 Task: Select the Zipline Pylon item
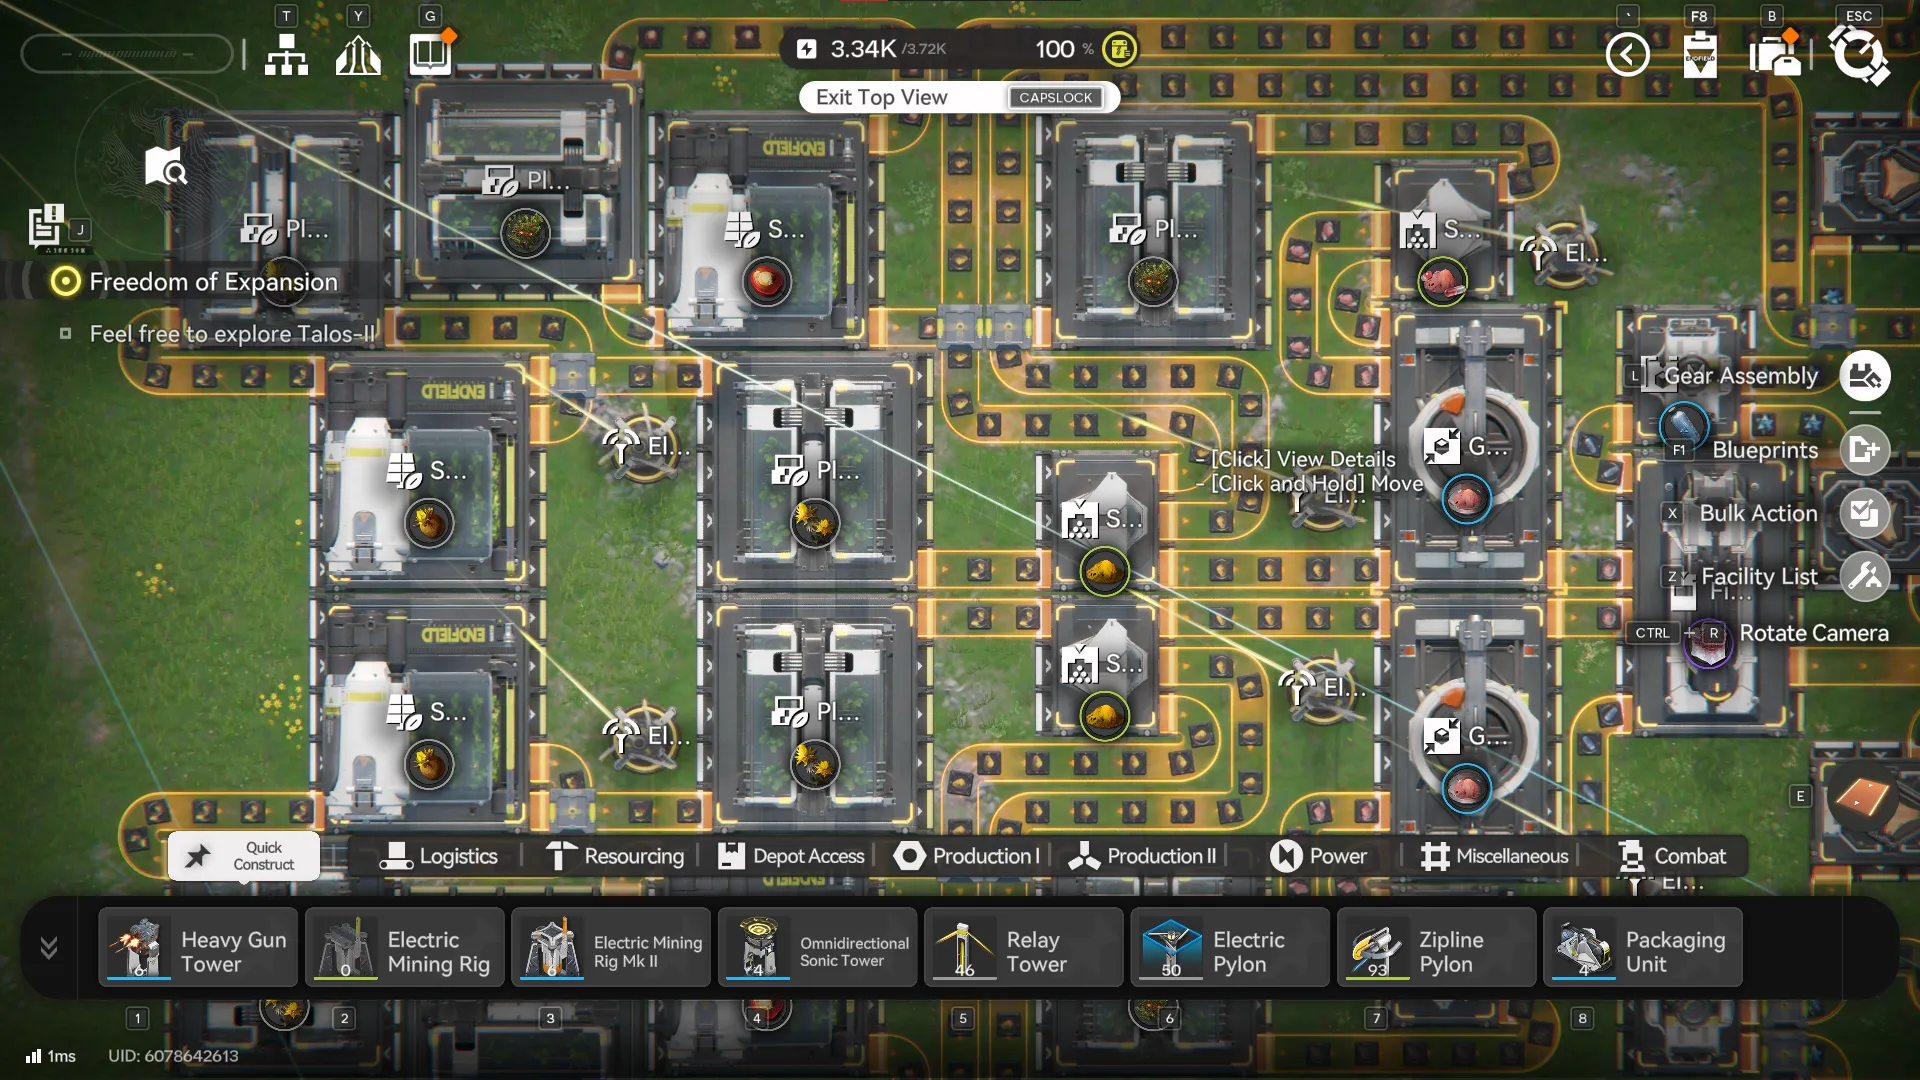[x=1437, y=948]
